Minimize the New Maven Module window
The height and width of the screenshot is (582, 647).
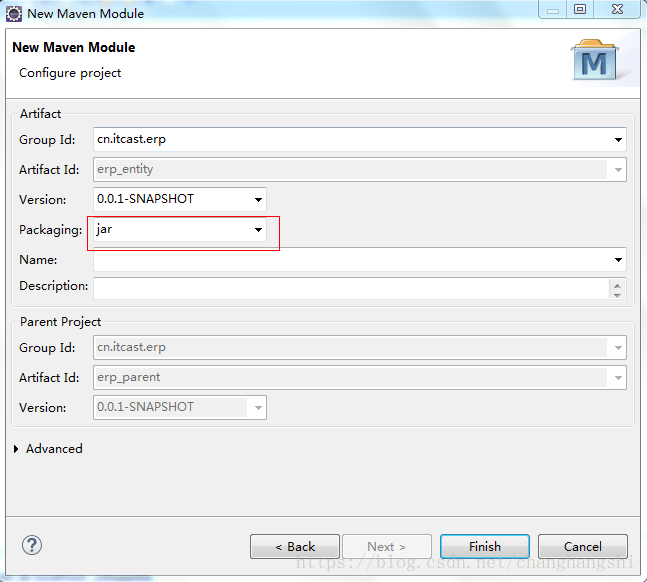553,9
